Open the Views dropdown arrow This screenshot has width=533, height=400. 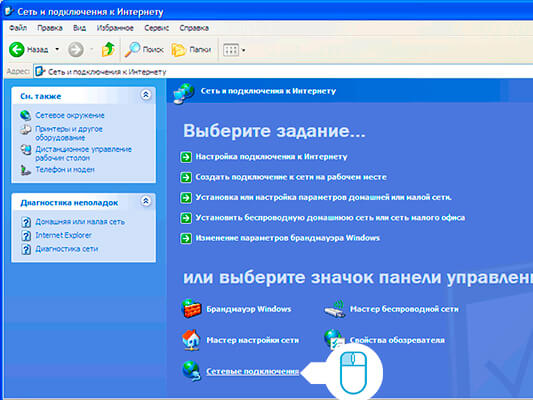pos(243,50)
